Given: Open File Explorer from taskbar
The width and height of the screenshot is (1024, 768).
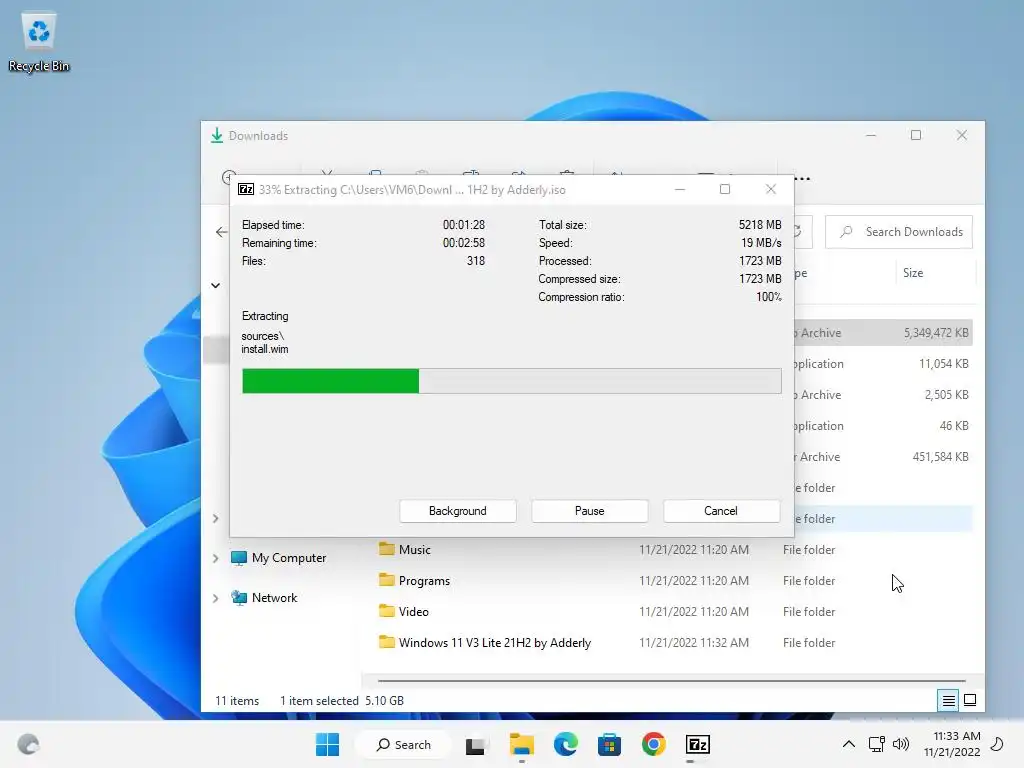Looking at the screenshot, I should click(x=521, y=744).
